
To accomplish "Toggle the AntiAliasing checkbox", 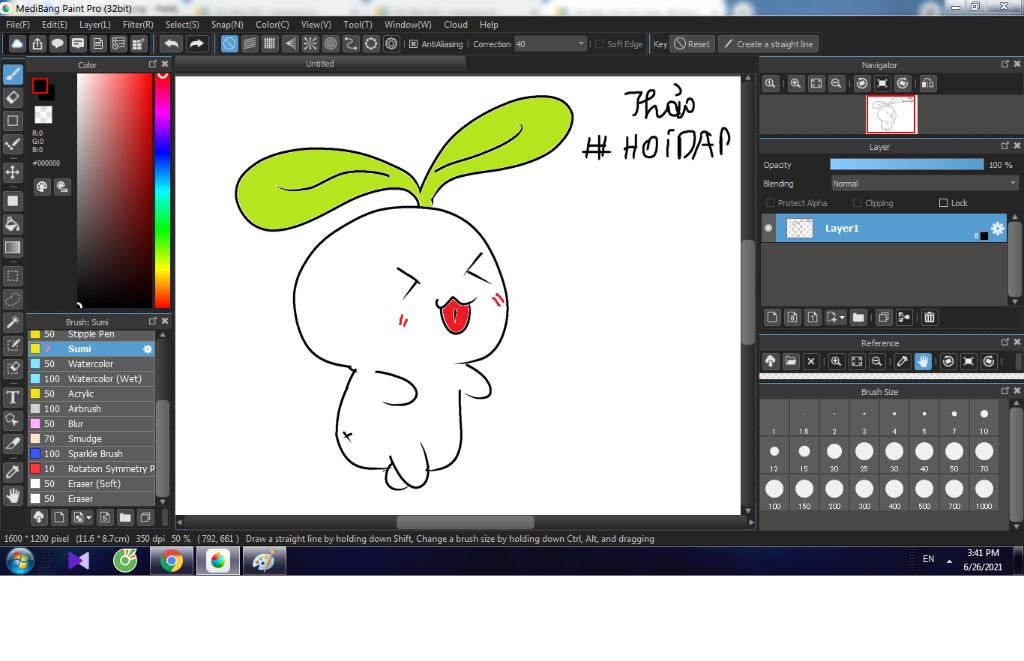I will point(413,44).
